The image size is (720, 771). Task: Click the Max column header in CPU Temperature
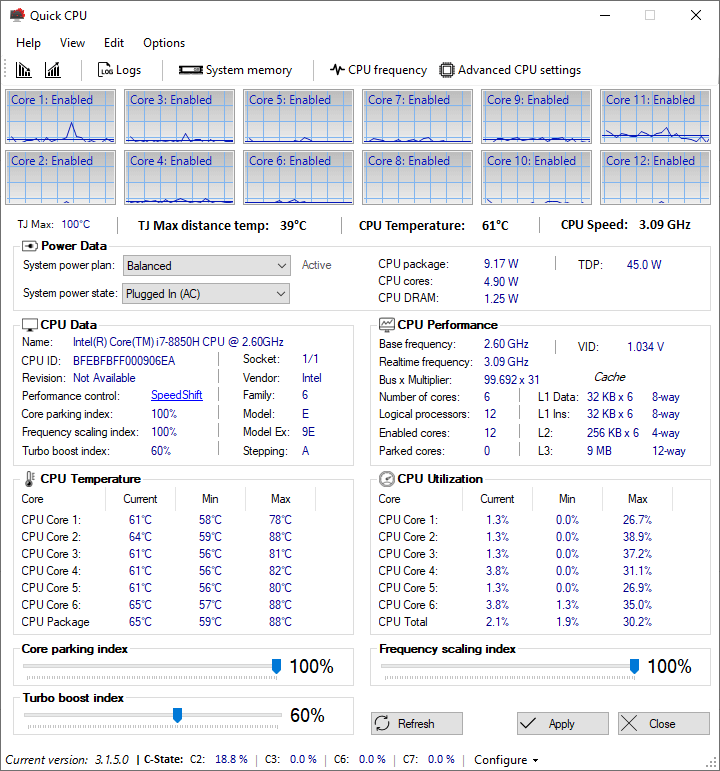click(x=280, y=499)
